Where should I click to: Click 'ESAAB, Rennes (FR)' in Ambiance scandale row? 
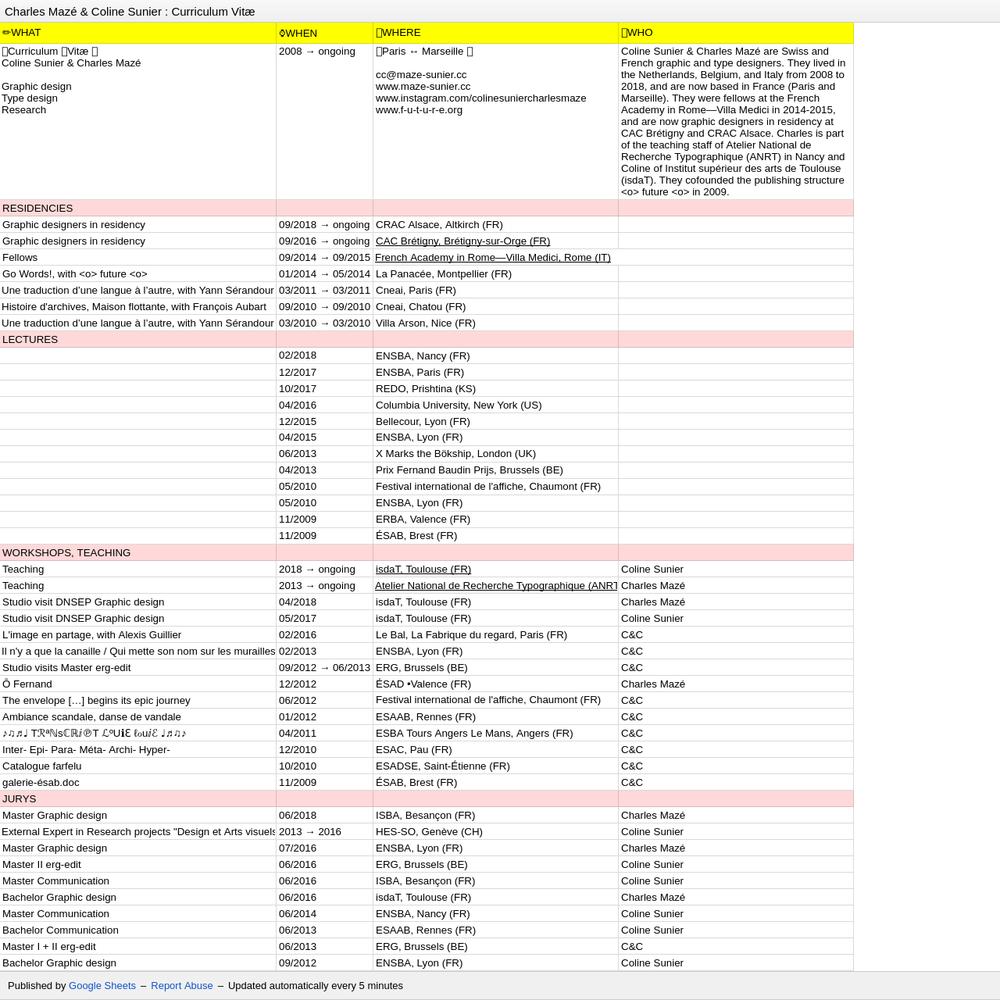(x=496, y=717)
